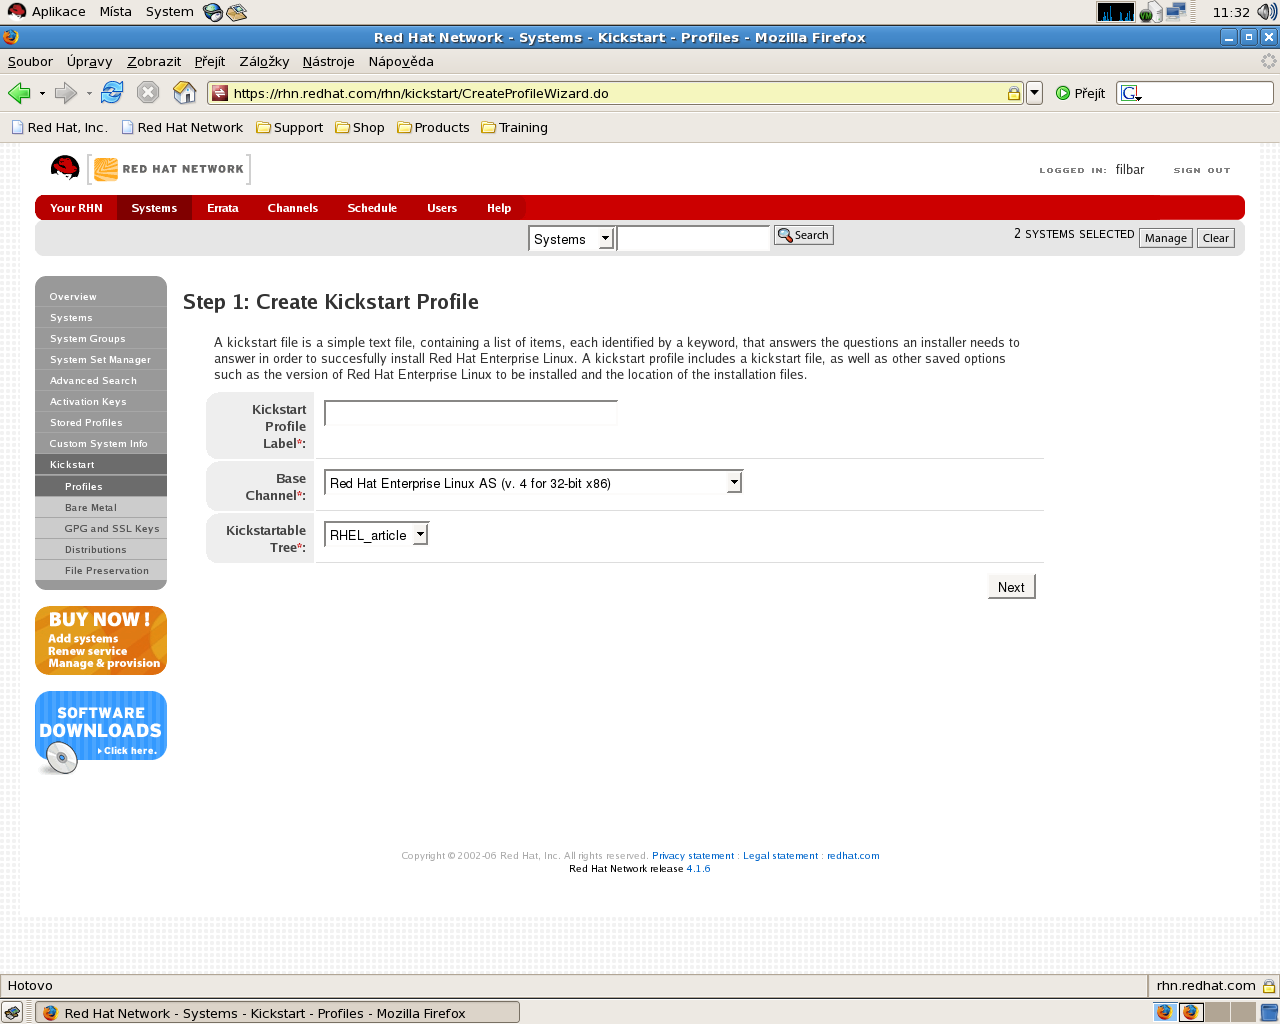Focus the Kickstart Profile Label field
The width and height of the screenshot is (1280, 1024).
[x=471, y=413]
